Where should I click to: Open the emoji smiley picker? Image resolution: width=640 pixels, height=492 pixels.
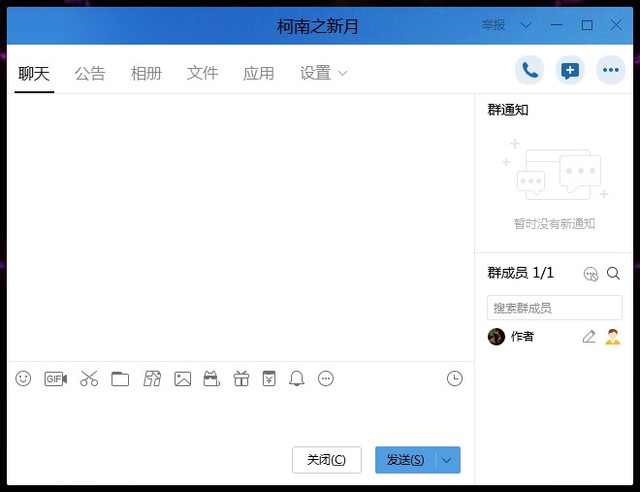pyautogui.click(x=24, y=379)
